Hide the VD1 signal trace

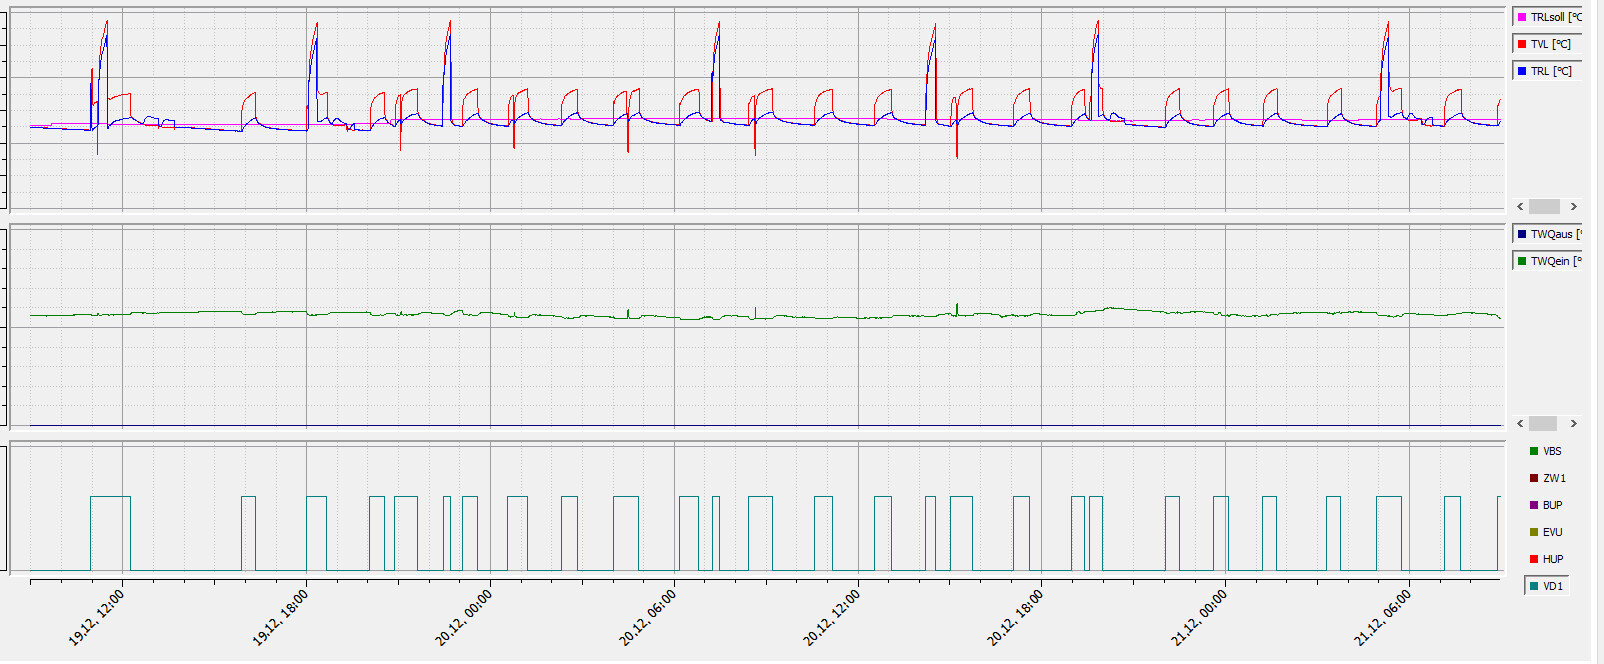pos(1547,586)
